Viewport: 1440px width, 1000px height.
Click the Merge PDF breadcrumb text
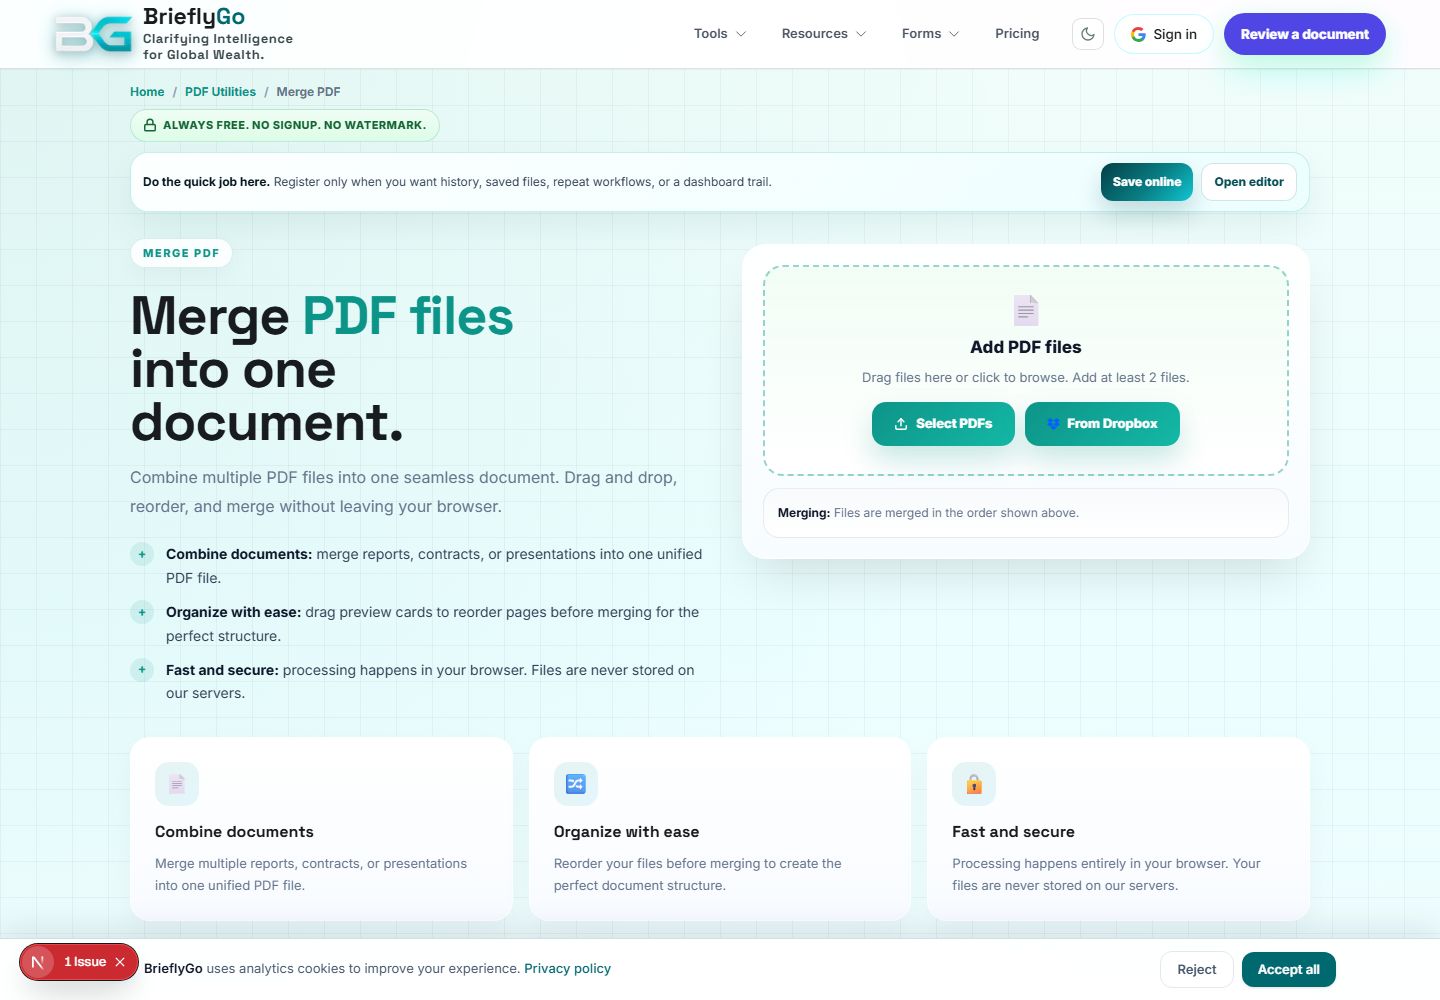coord(308,92)
